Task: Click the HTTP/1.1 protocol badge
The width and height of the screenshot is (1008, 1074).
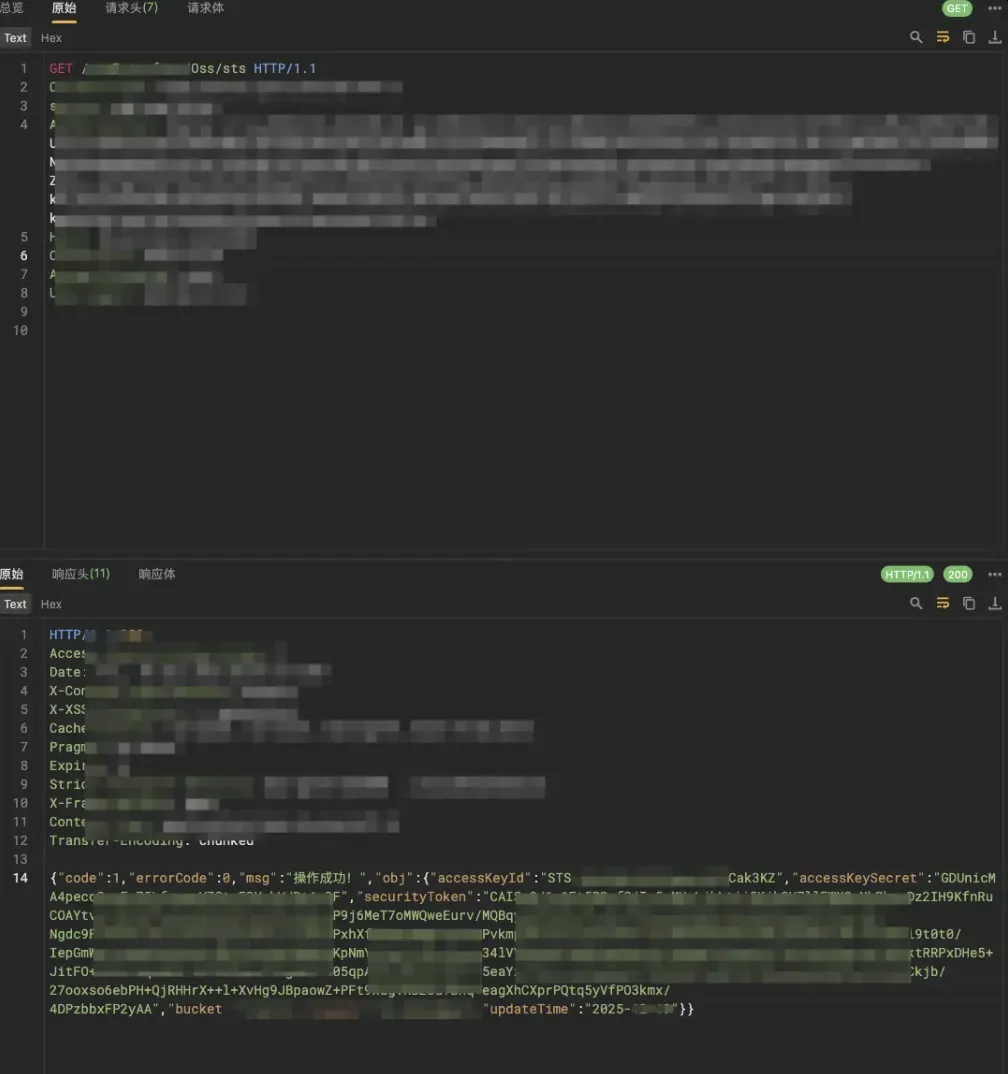Action: pyautogui.click(x=907, y=575)
